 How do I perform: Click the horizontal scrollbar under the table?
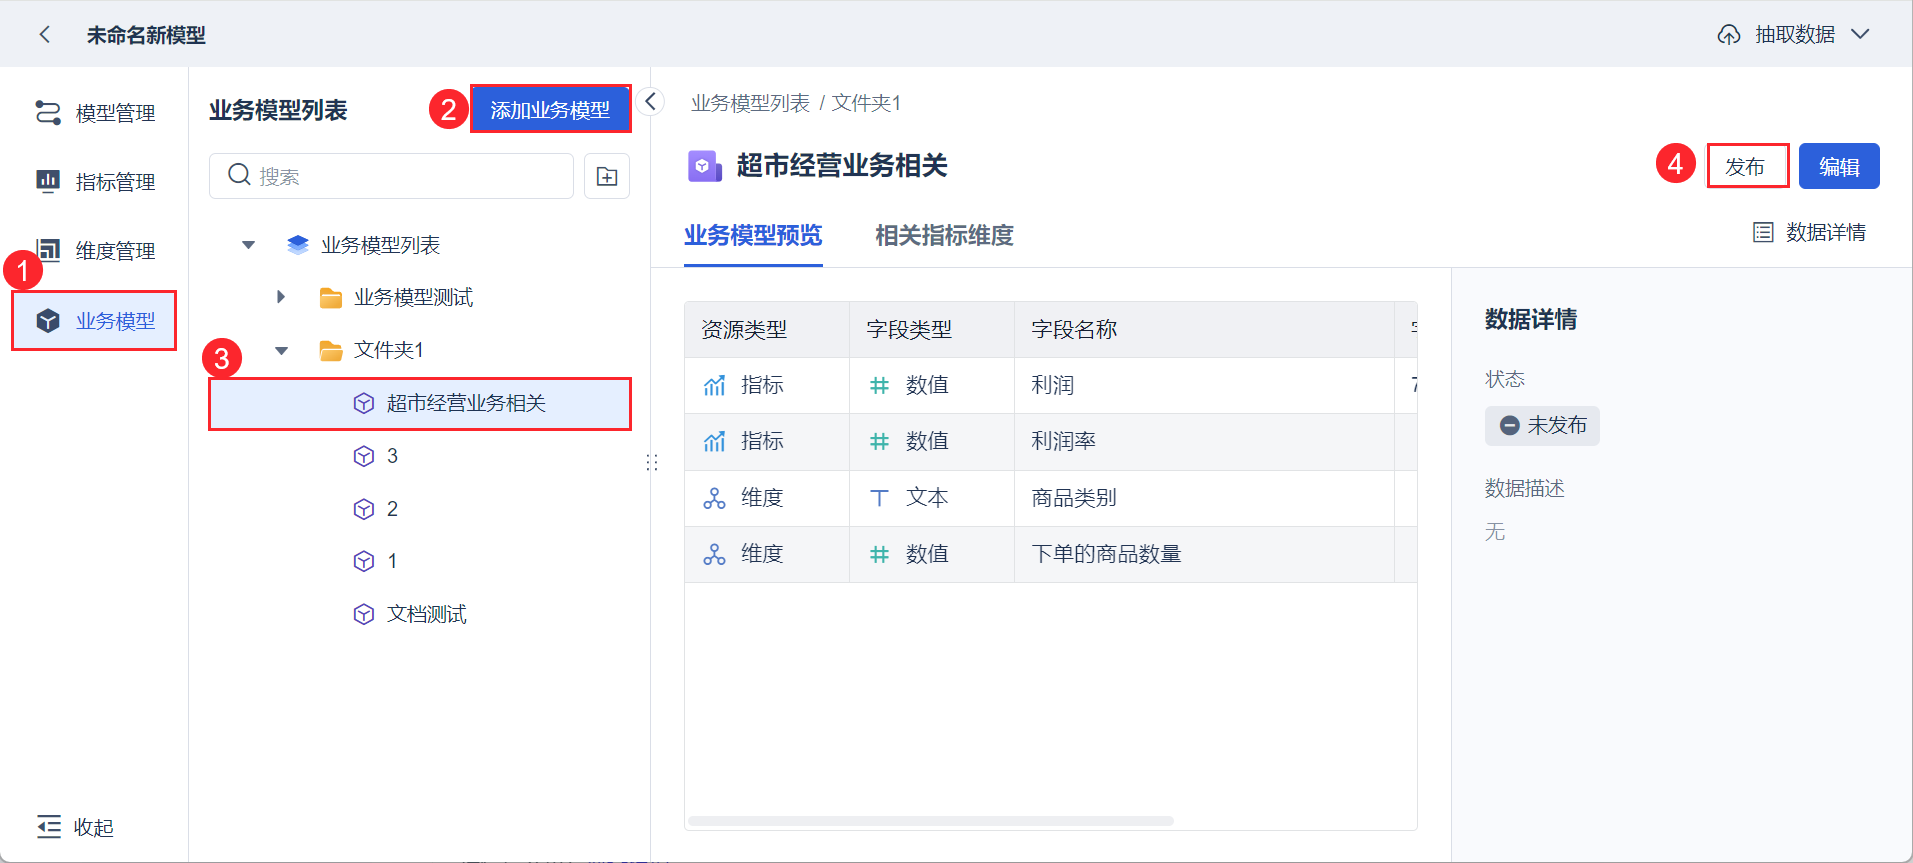[x=930, y=821]
